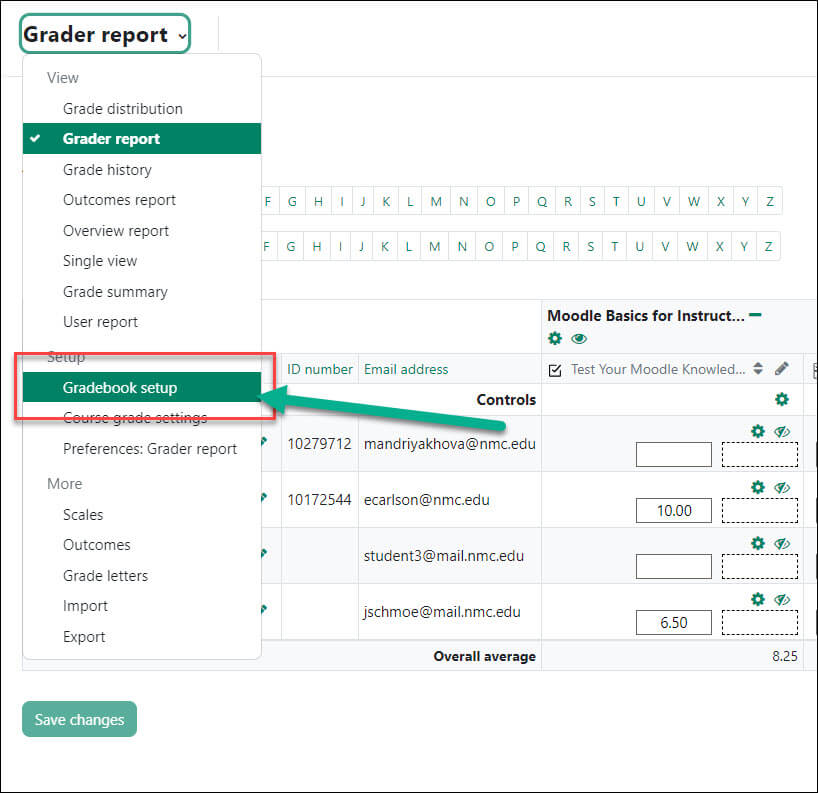
Task: Click the grade field showing 6.50
Action: tap(673, 622)
